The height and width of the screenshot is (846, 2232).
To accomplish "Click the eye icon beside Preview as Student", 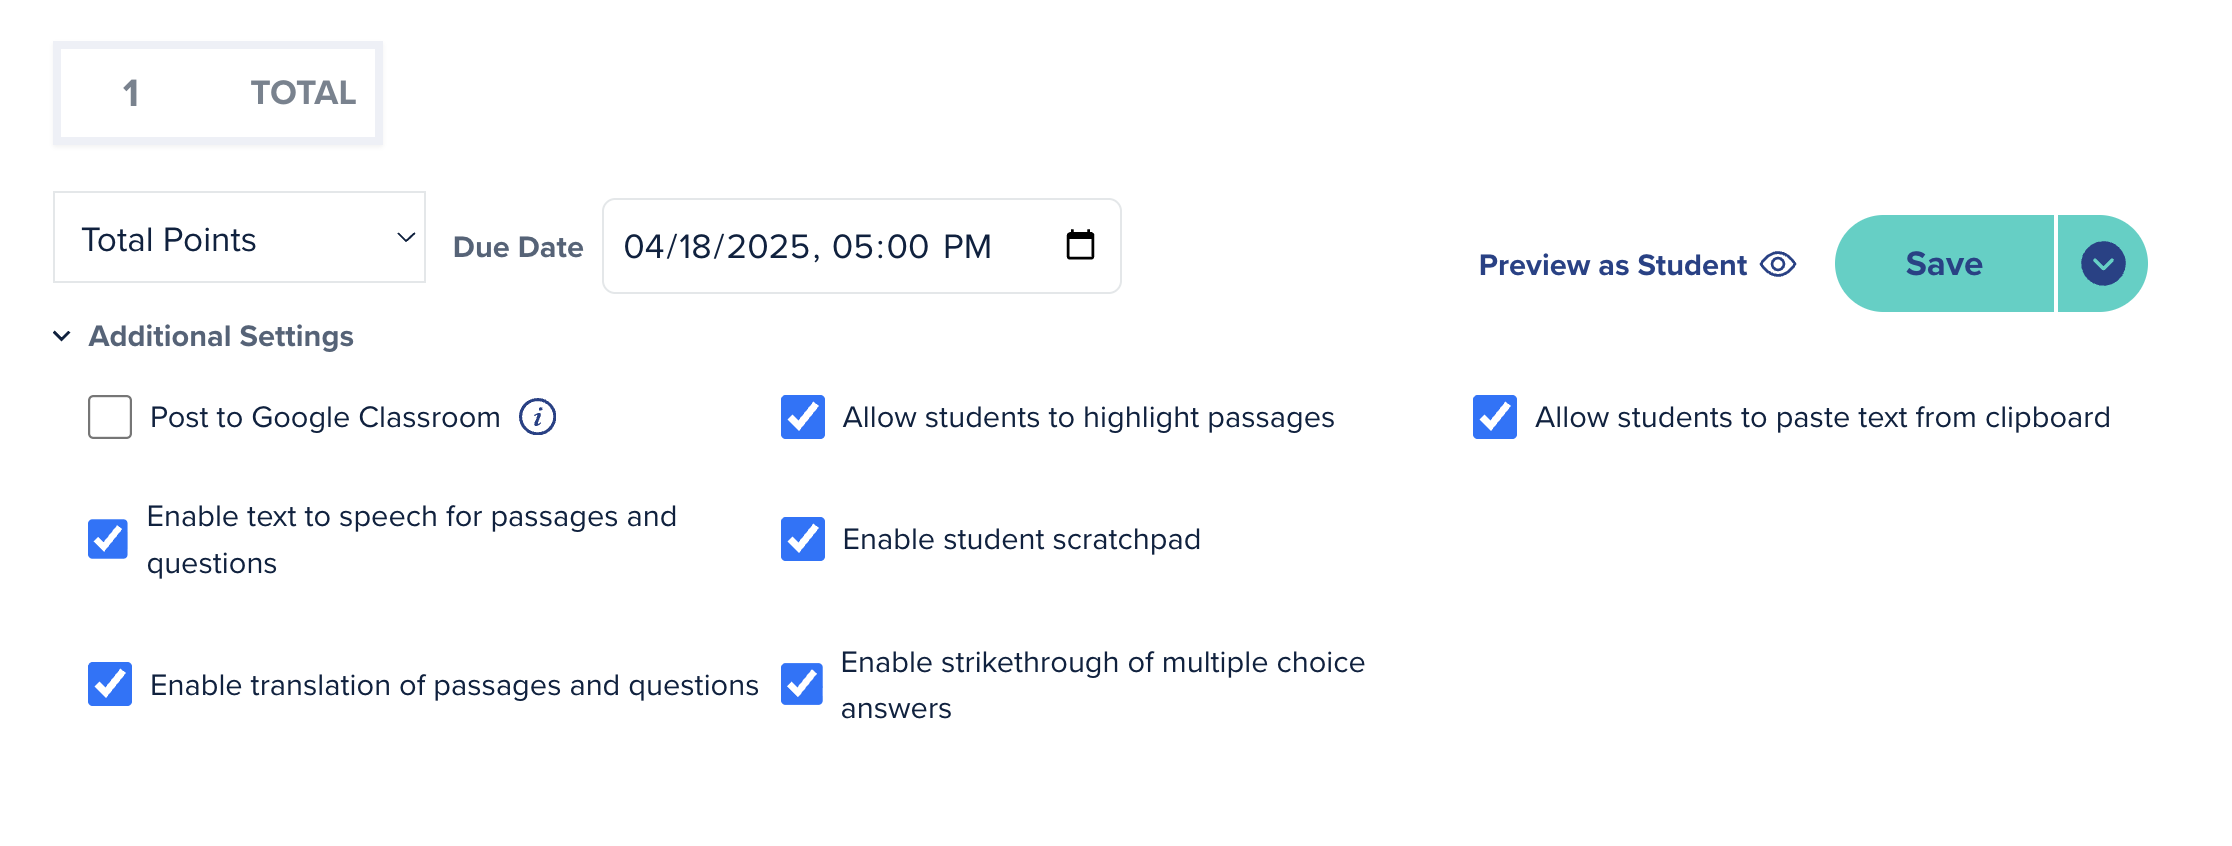I will coord(1778,265).
